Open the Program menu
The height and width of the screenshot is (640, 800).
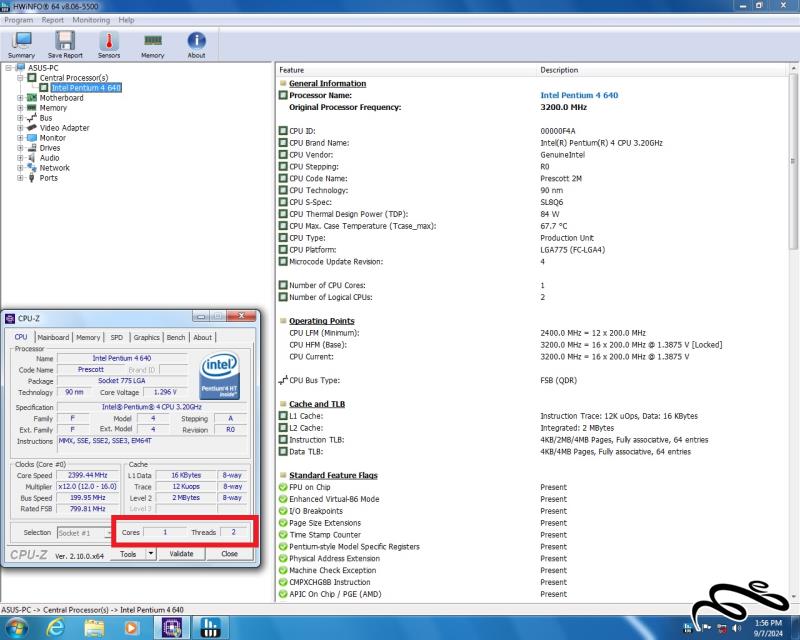(x=18, y=20)
